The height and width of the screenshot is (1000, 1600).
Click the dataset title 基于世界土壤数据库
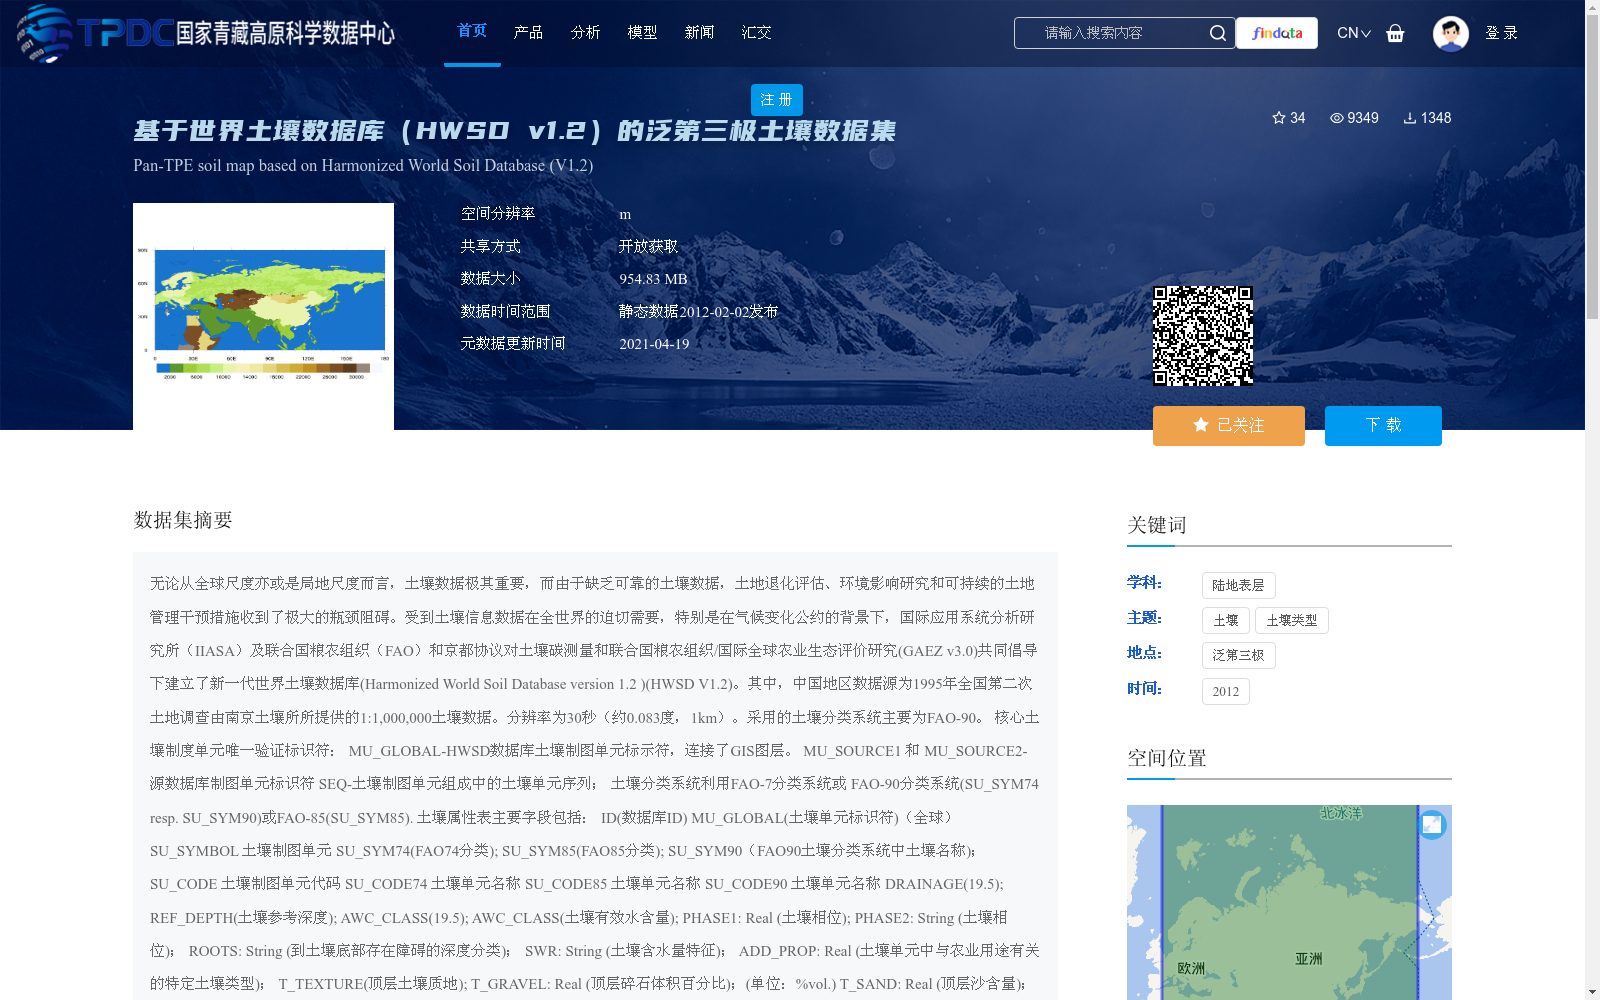coord(514,131)
